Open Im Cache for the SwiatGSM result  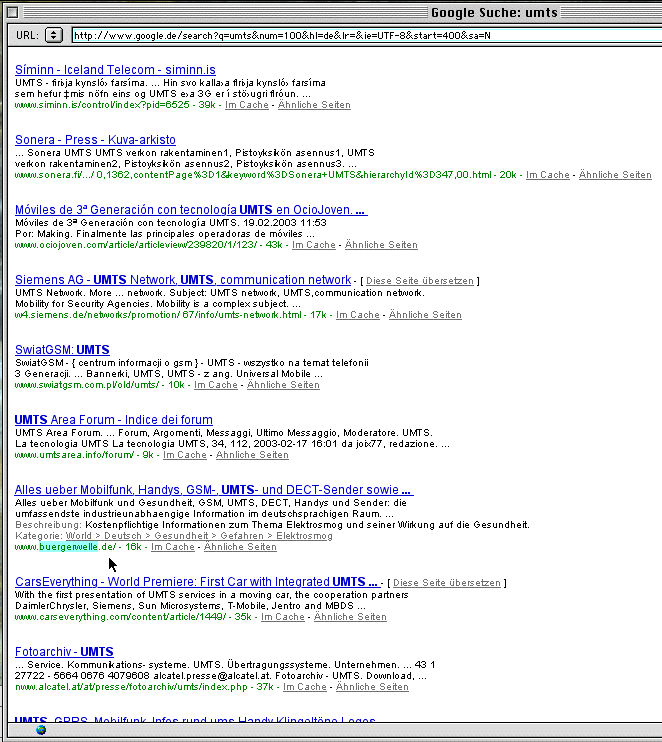click(x=216, y=385)
